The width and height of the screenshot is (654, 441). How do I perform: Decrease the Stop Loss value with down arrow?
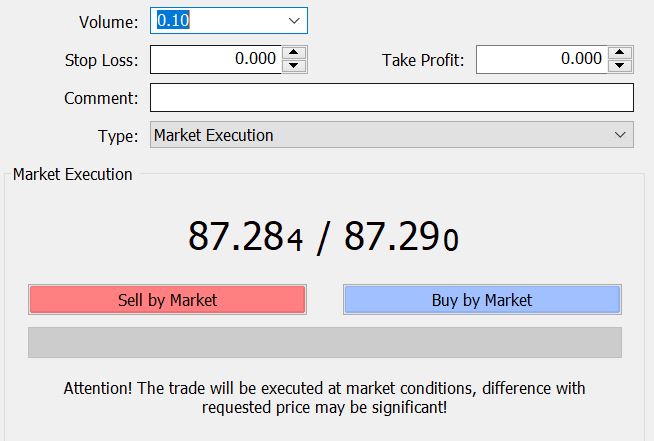tap(294, 66)
